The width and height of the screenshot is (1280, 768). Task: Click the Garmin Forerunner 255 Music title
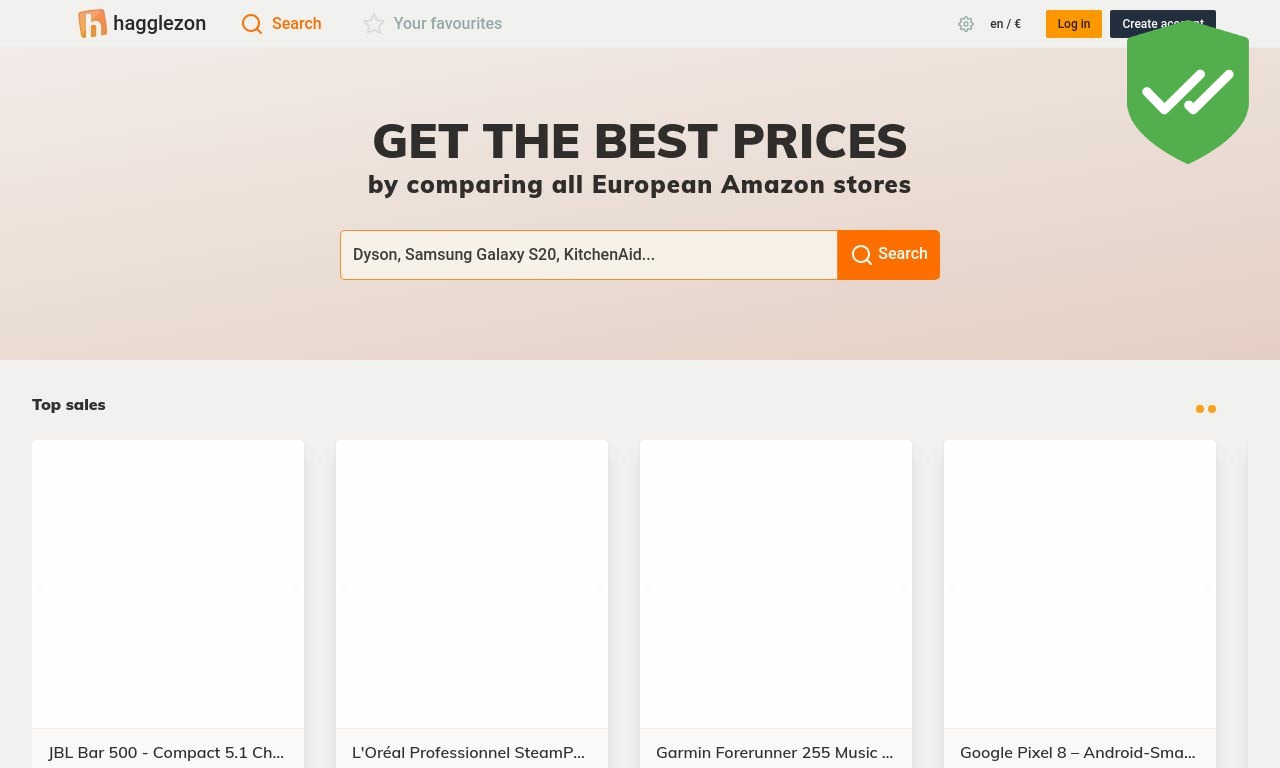pos(774,752)
